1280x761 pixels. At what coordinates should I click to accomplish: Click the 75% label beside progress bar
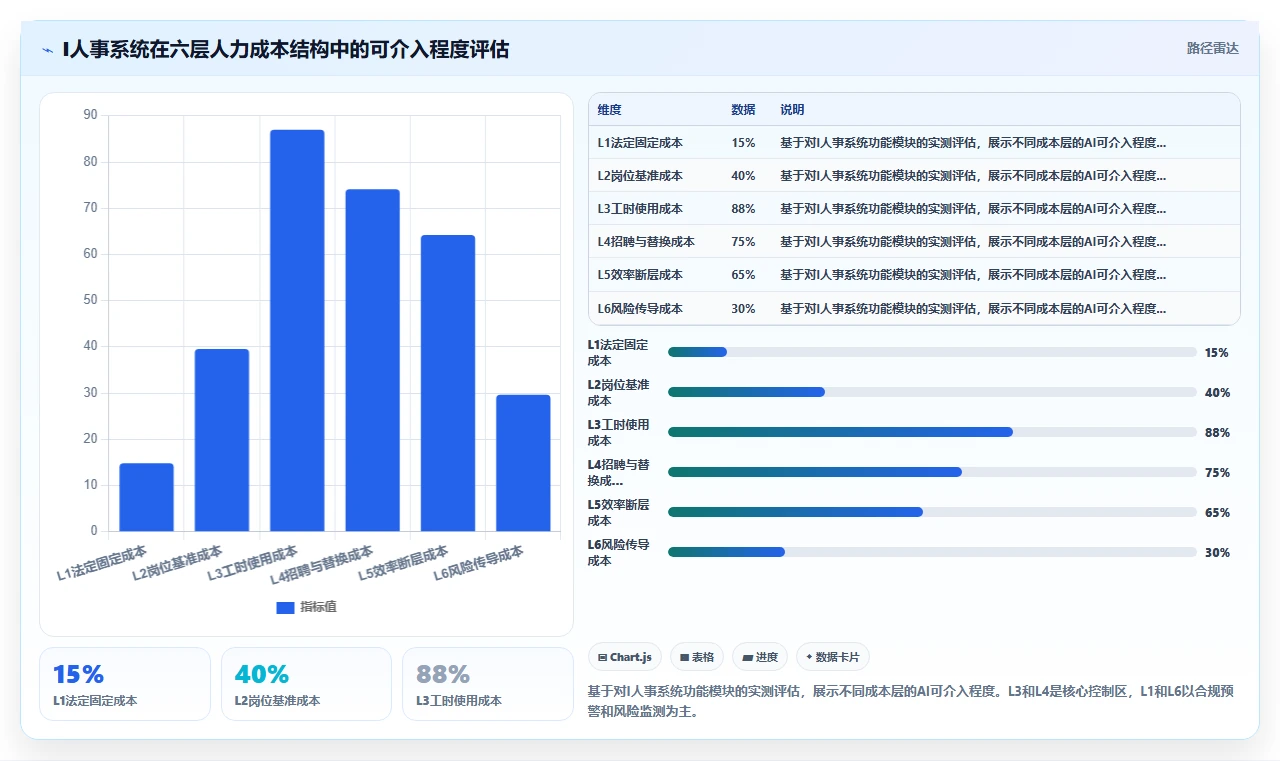click(x=1217, y=473)
